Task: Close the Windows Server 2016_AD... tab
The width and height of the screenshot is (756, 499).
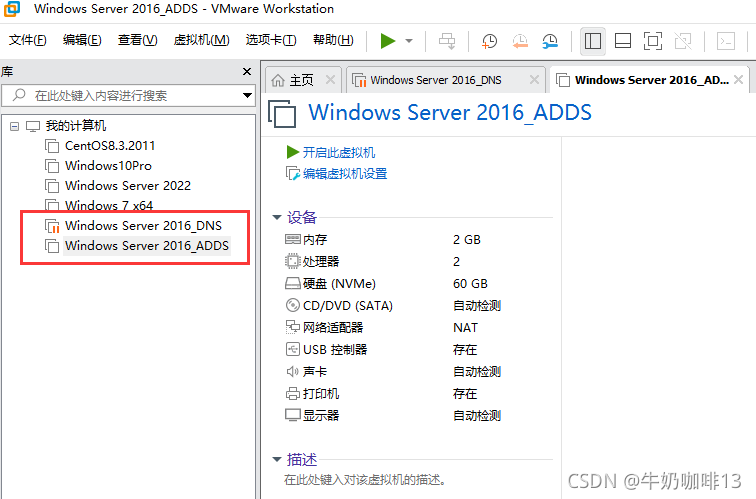Action: tap(739, 80)
